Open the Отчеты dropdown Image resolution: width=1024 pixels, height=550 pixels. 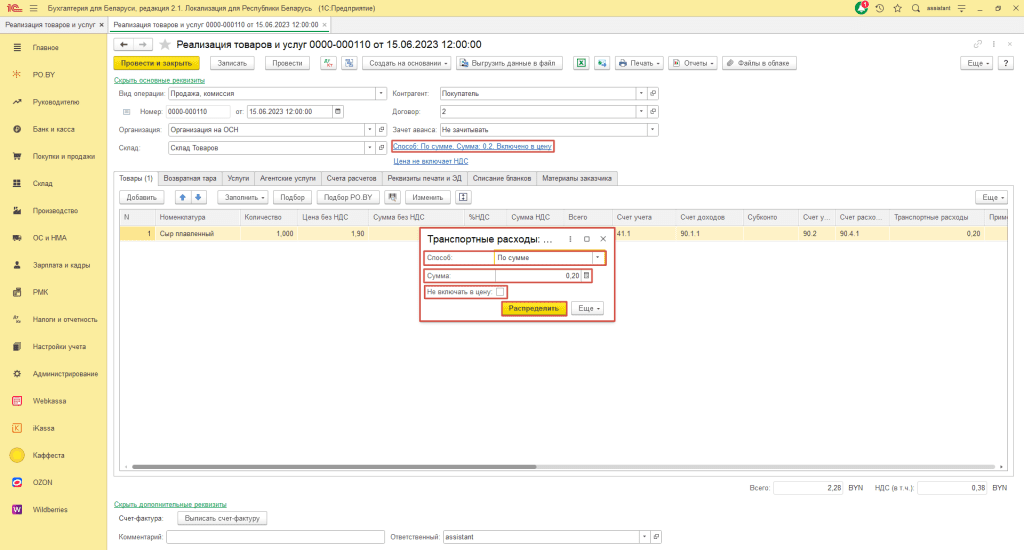(694, 63)
